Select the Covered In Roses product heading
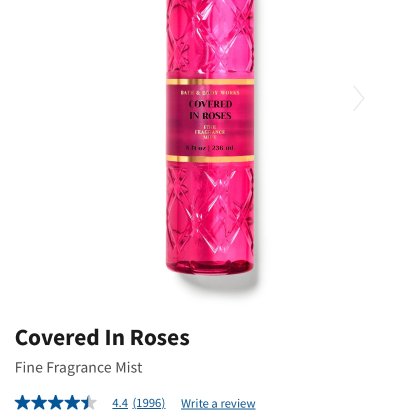This screenshot has width=420, height=420. click(x=102, y=337)
